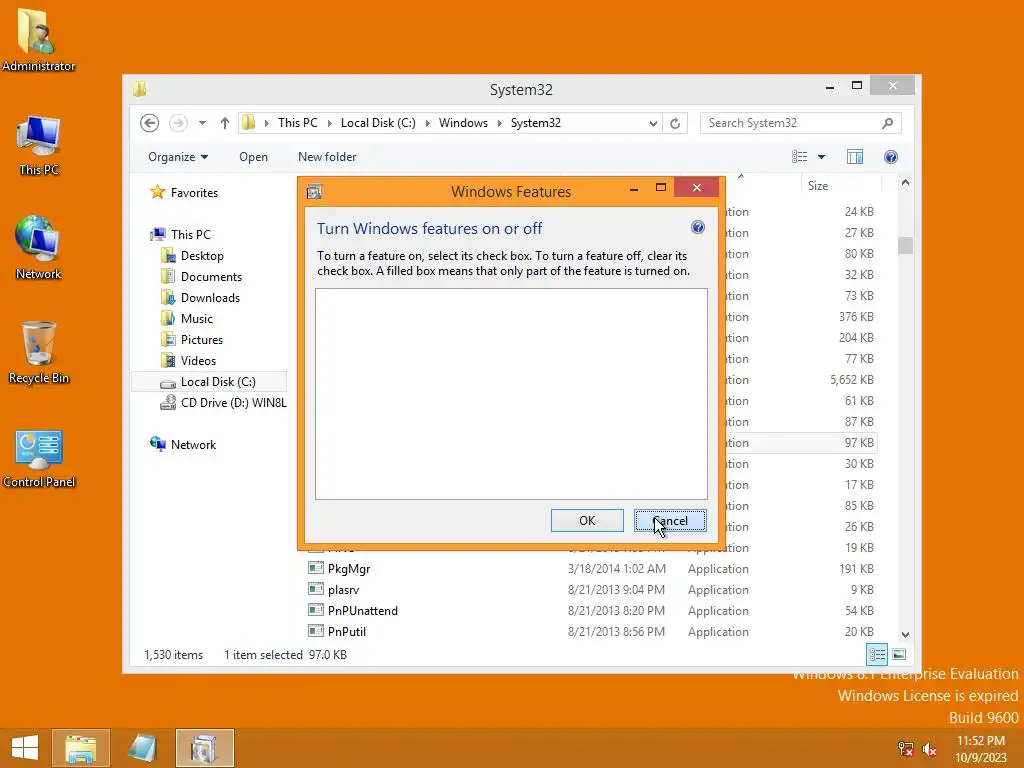Click Cancel in Windows Features dialog

670,520
